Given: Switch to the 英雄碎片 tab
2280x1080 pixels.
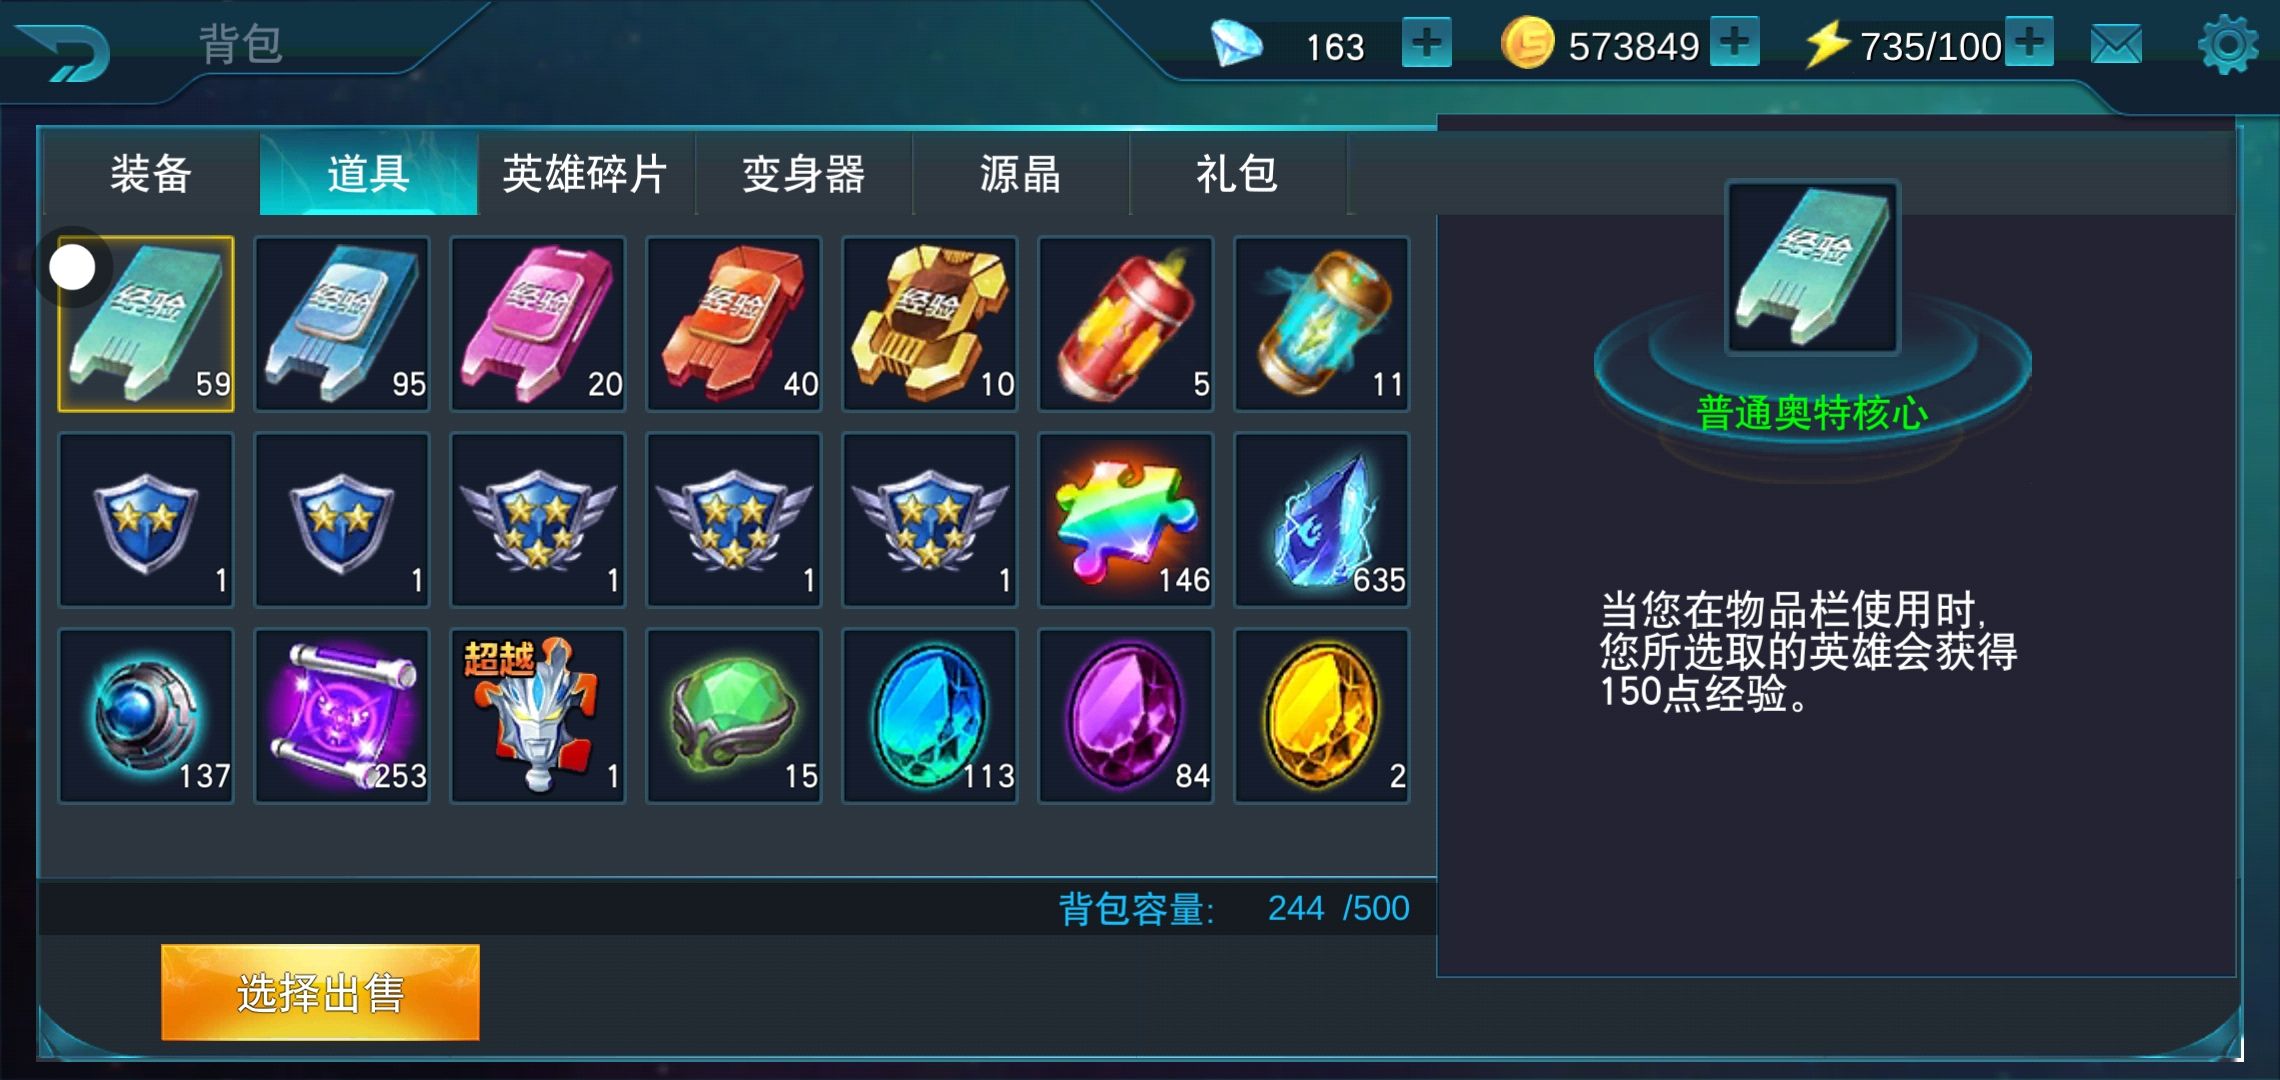Looking at the screenshot, I should pyautogui.click(x=586, y=174).
